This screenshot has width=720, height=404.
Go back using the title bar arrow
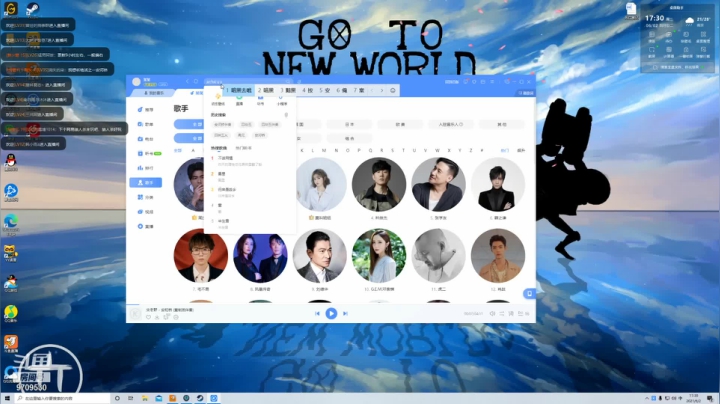tap(187, 82)
